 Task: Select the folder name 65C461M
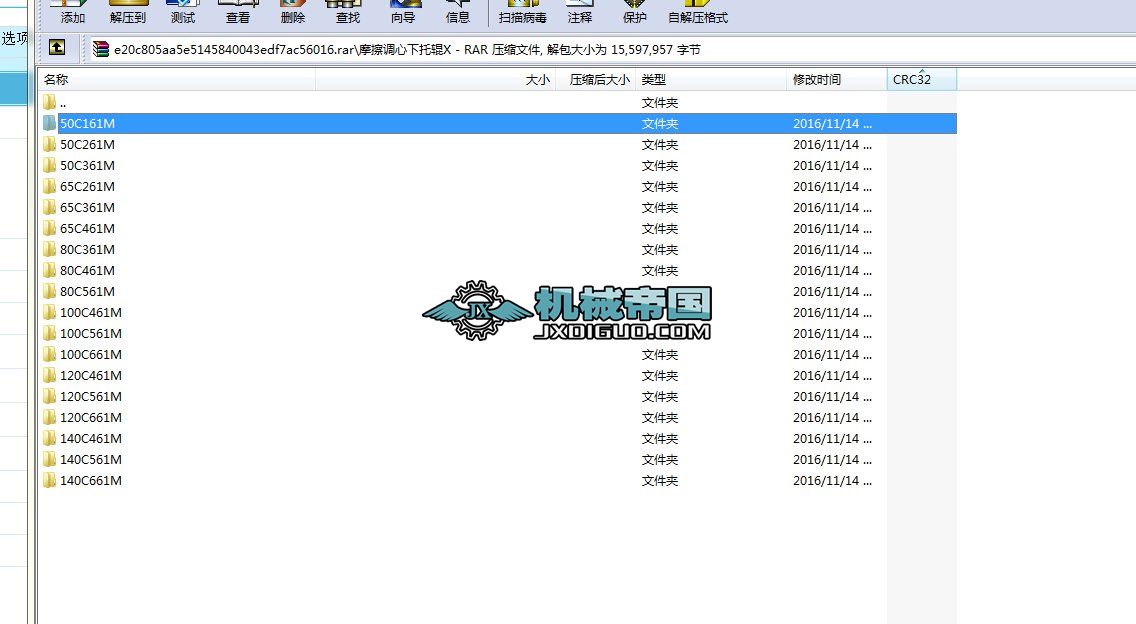click(x=88, y=229)
